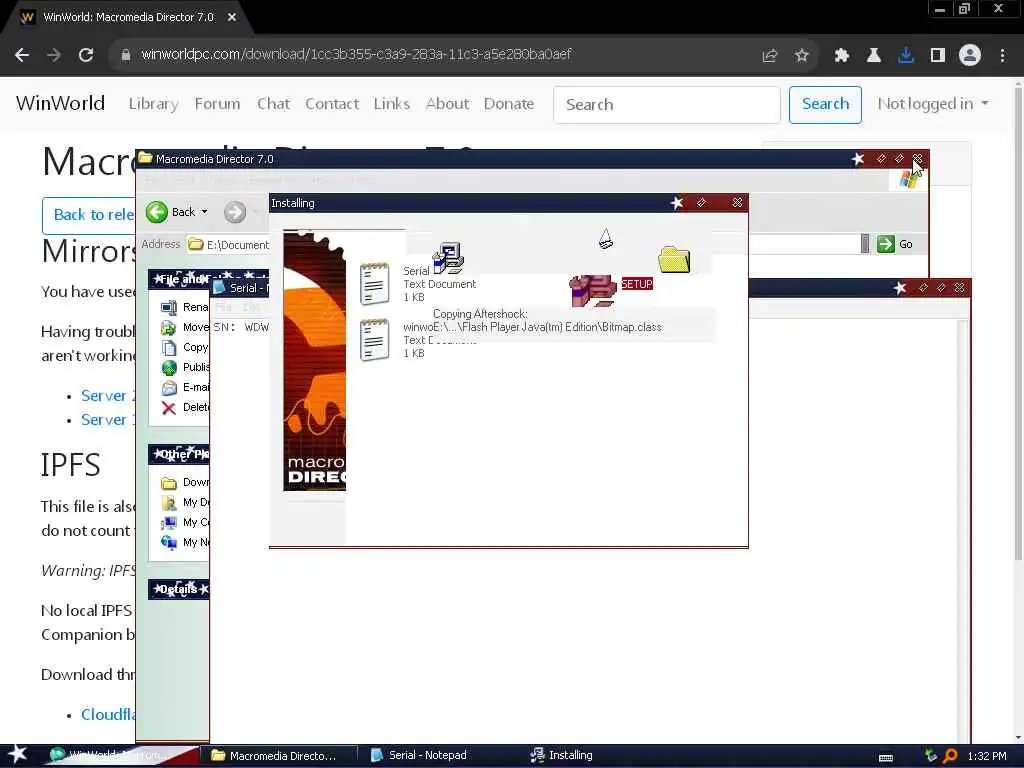
Task: Open the Forum nav item
Action: point(217,104)
